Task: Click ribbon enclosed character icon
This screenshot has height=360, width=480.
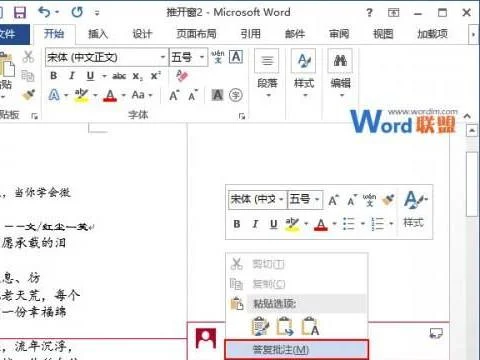Action: click(236, 96)
